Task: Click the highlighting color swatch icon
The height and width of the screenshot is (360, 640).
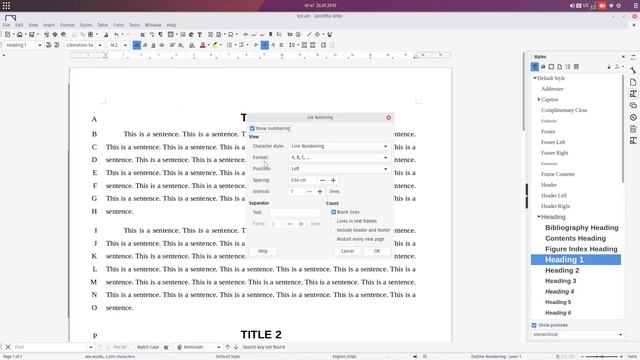Action: (x=215, y=45)
